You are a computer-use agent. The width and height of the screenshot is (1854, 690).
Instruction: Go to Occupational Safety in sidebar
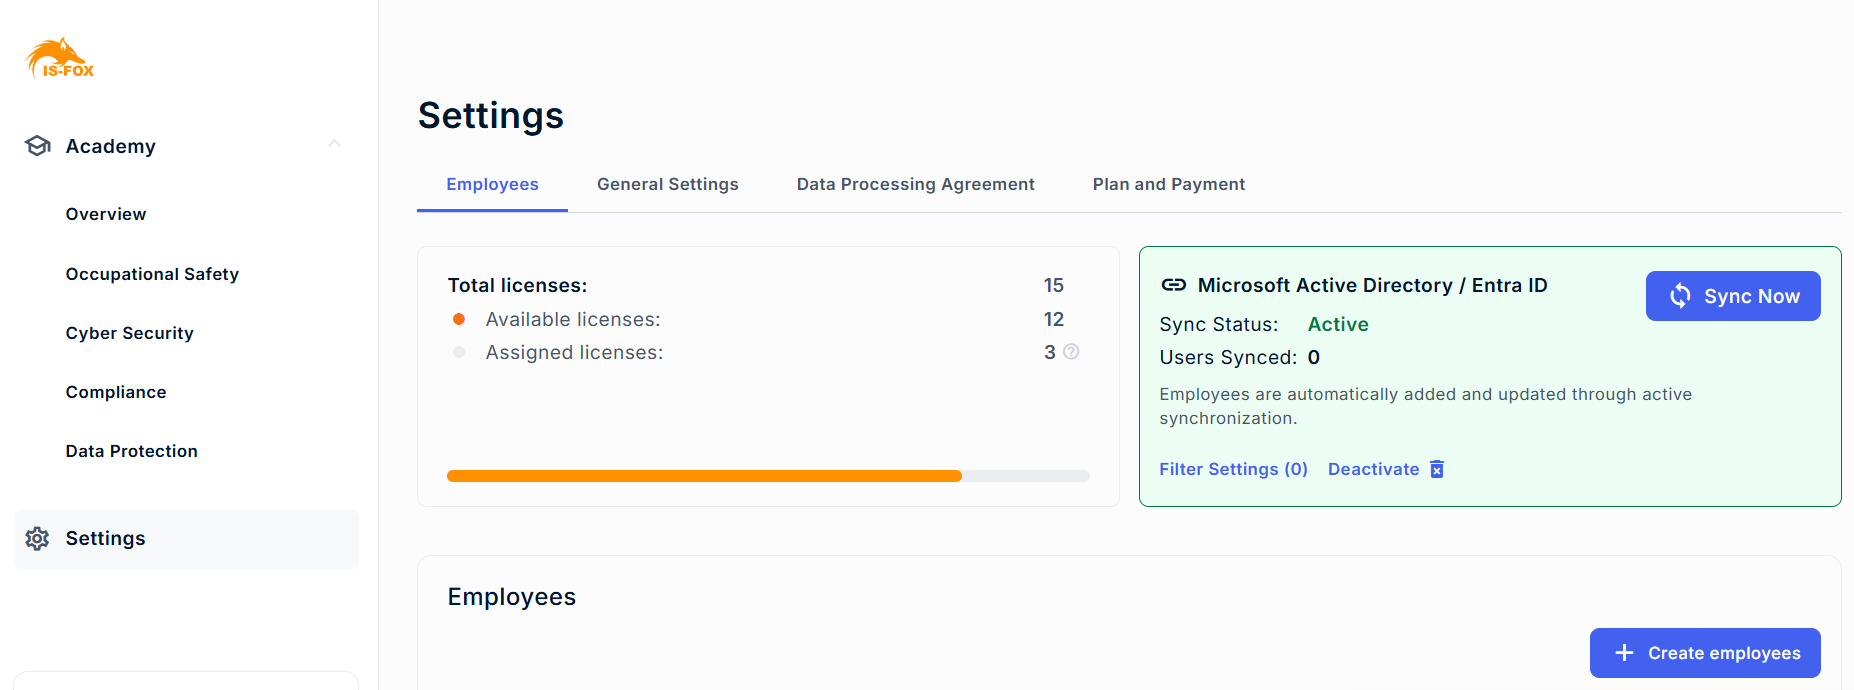pyautogui.click(x=152, y=274)
